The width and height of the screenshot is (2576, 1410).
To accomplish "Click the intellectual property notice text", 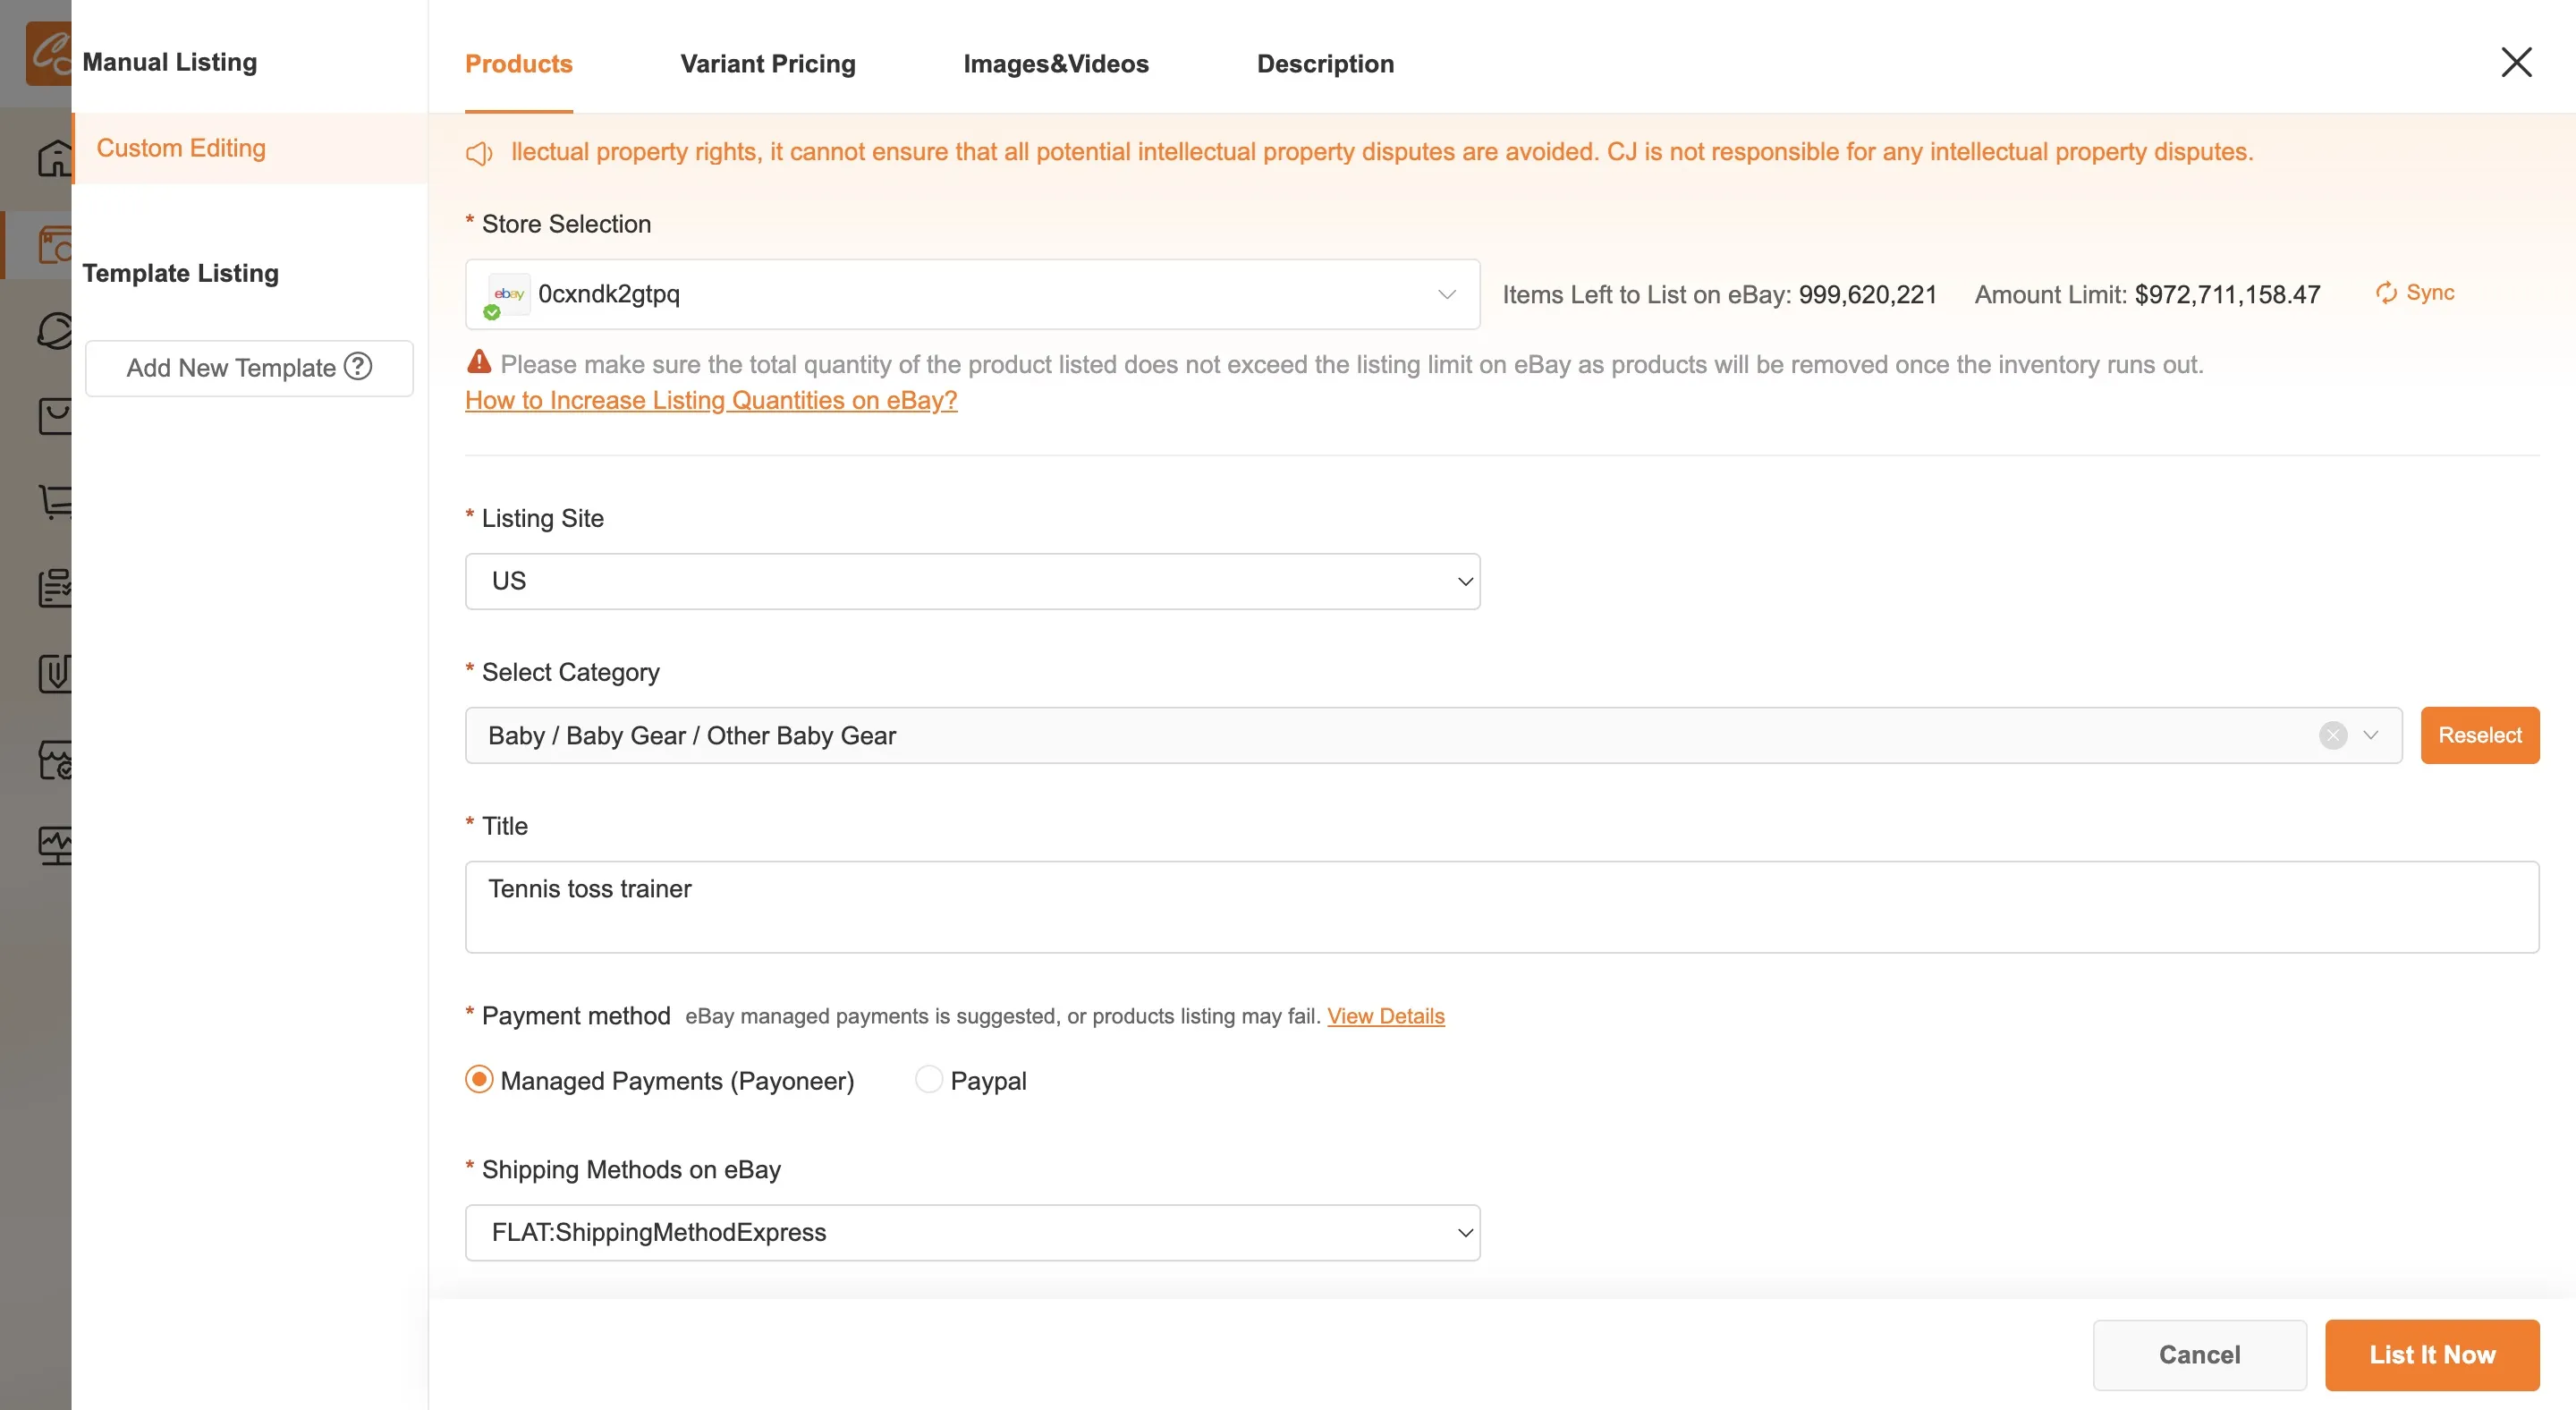I will click(1382, 152).
